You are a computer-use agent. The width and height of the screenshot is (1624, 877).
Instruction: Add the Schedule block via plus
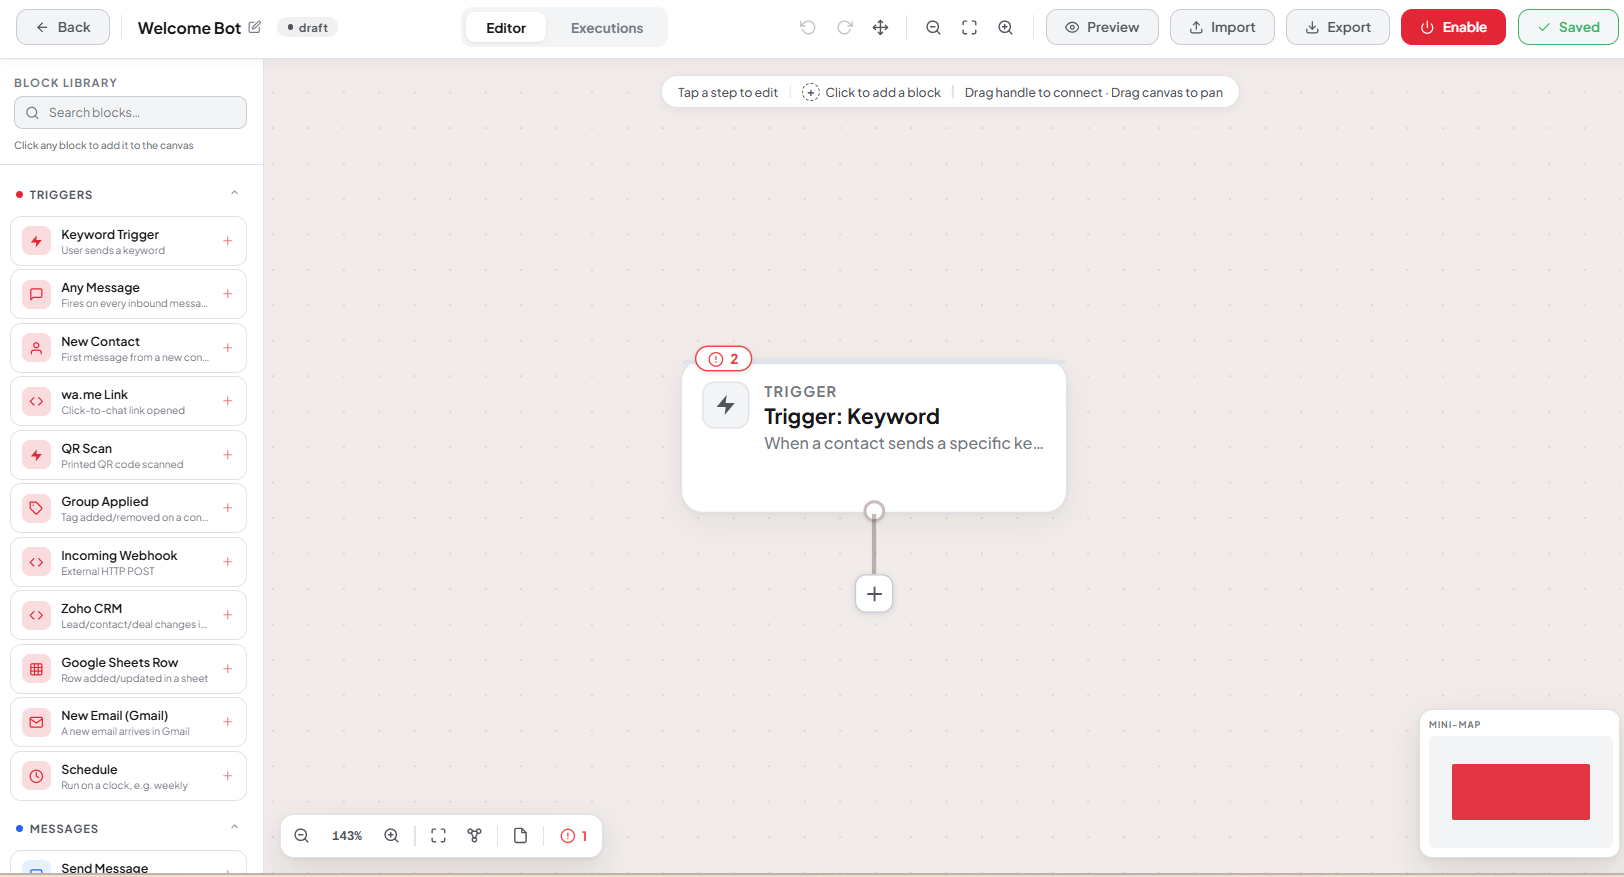point(228,776)
